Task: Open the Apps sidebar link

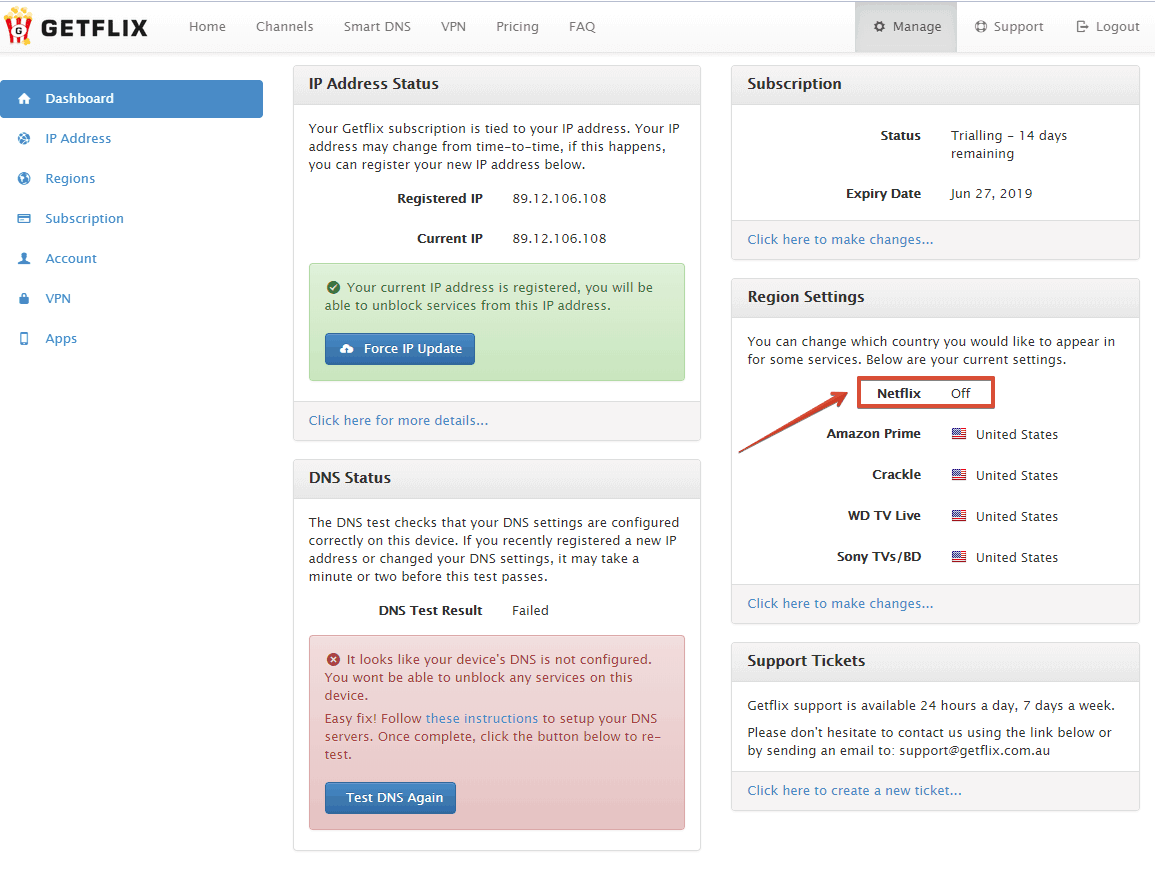Action: (x=61, y=339)
